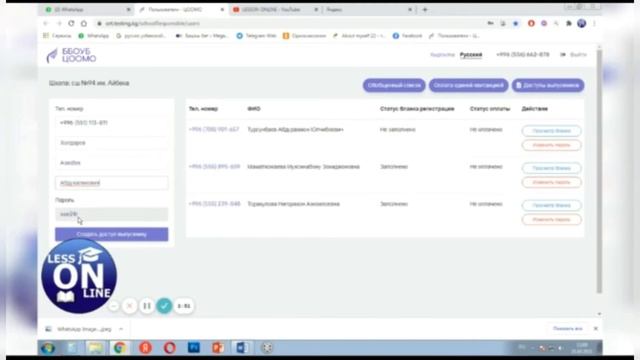Open the WhatsApp bookmark in the bookmarks bar

[x=93, y=36]
